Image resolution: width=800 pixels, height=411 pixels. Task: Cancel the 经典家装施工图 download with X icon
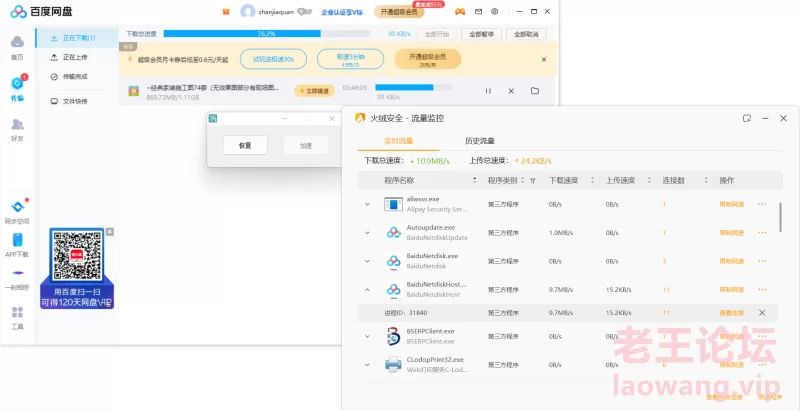pos(511,91)
